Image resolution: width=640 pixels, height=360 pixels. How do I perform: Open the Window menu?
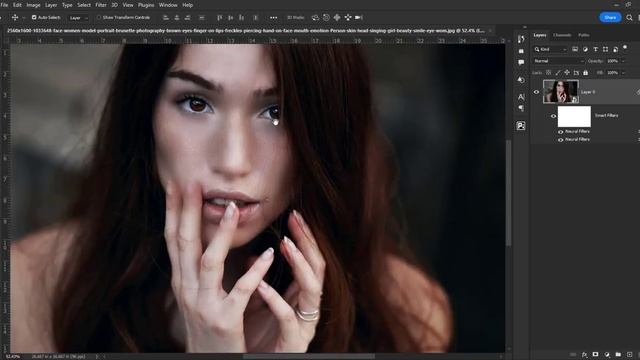pos(168,5)
